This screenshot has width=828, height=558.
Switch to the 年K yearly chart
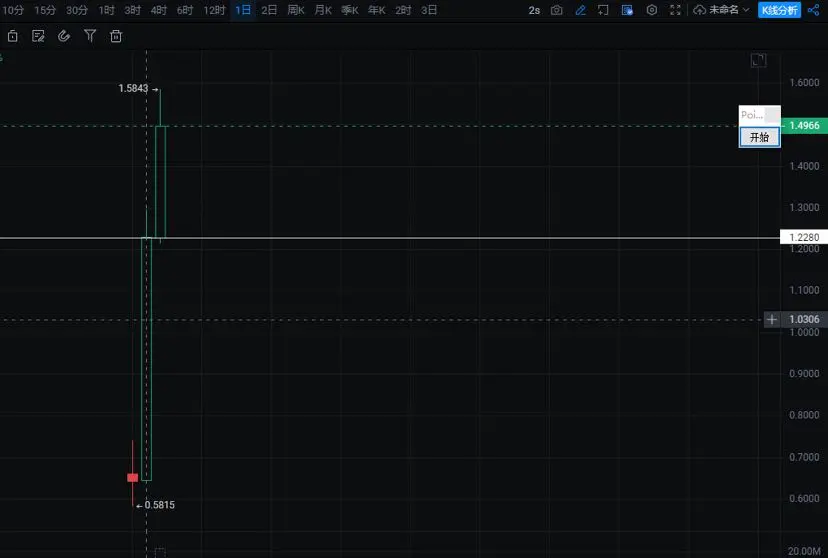(x=377, y=10)
